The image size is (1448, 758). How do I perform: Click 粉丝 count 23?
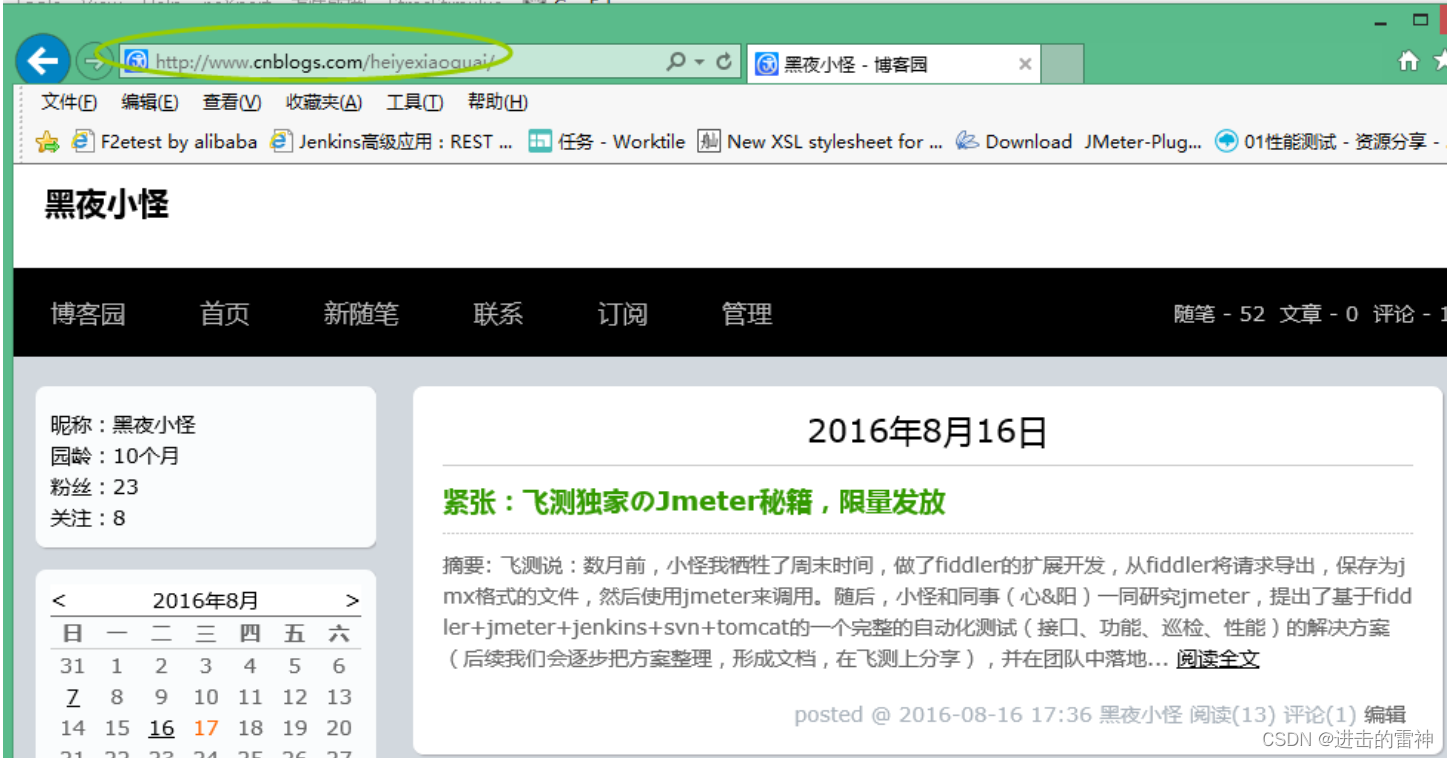126,487
